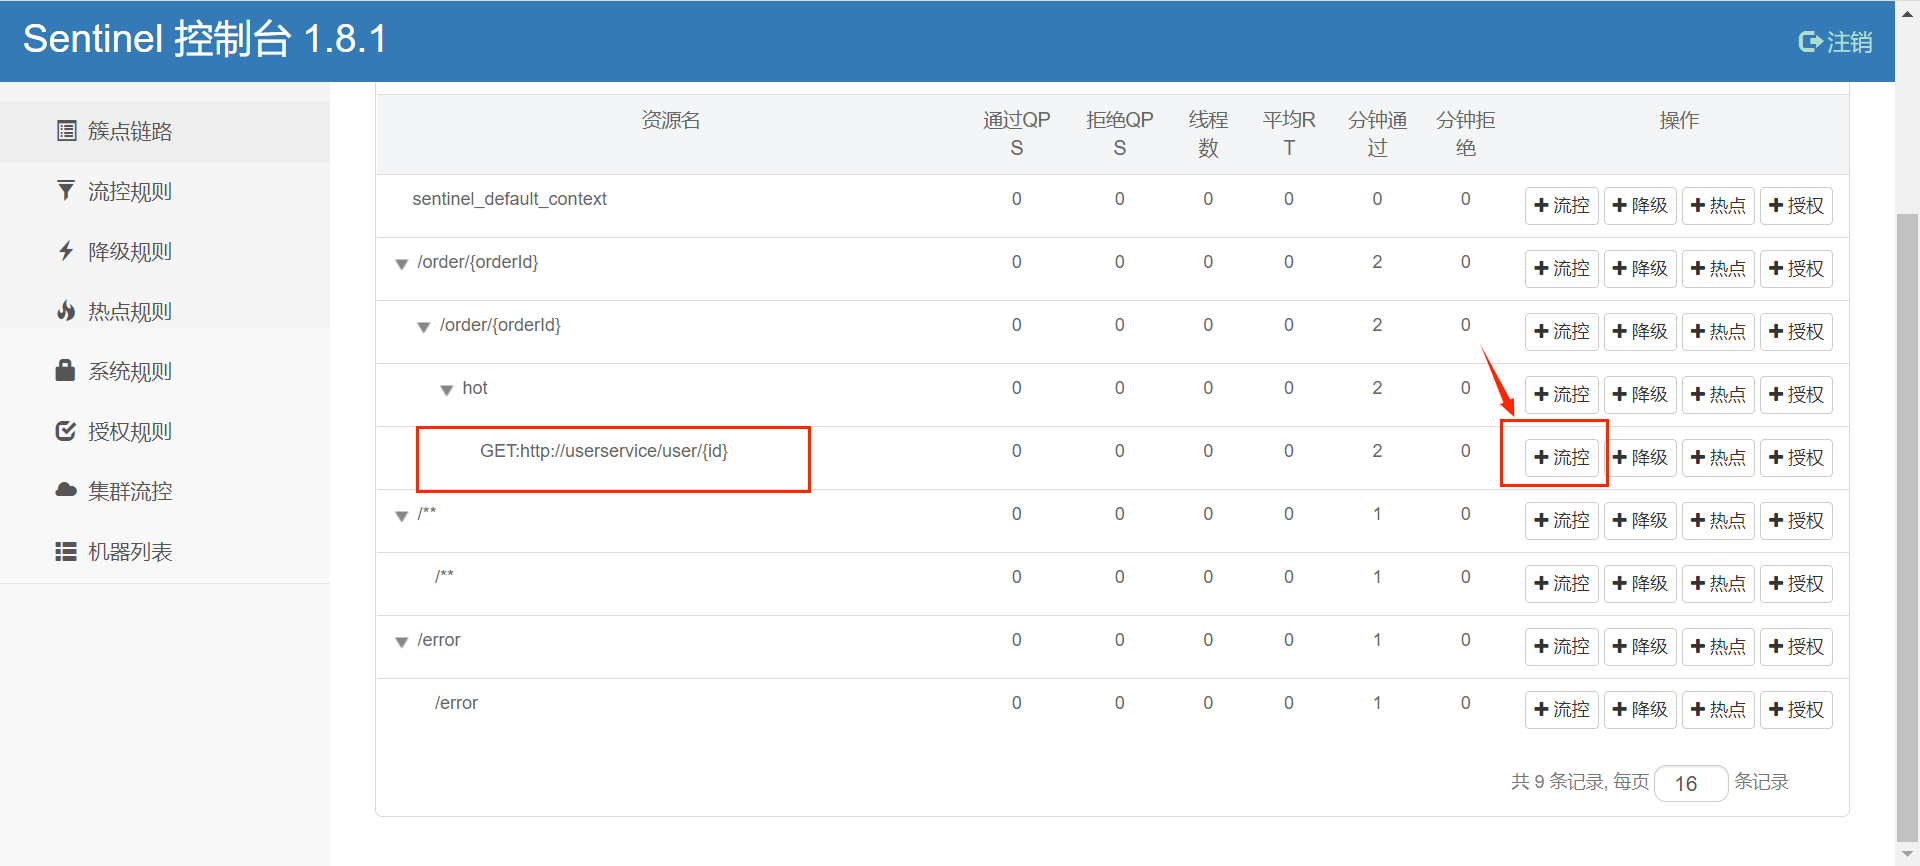1920x866 pixels.
Task: Click the 分钟通过 column header
Action: tap(1377, 134)
